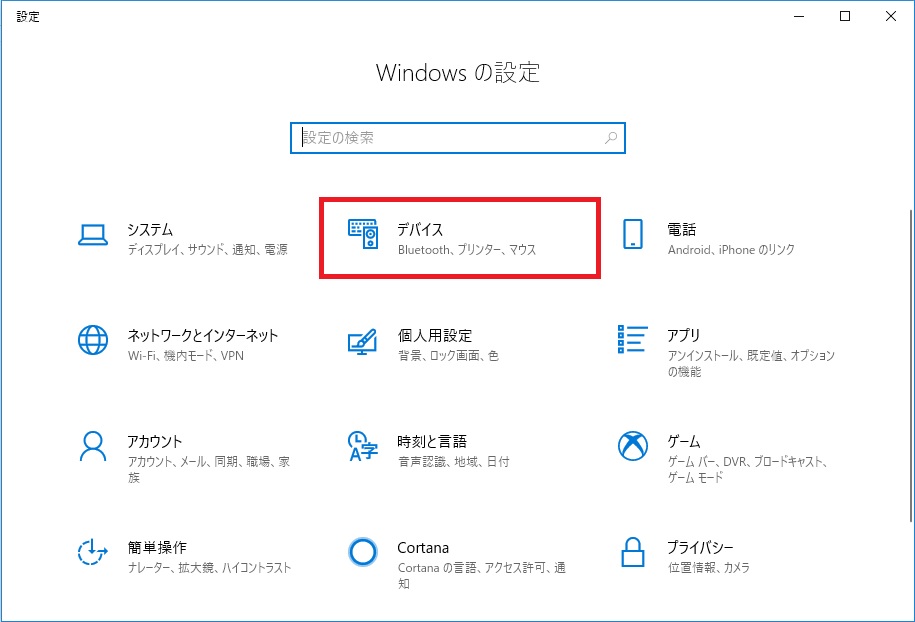This screenshot has width=915, height=622.
Task: Click the ディスプレイ、サウンド、通知、電源 description
Action: [208, 250]
